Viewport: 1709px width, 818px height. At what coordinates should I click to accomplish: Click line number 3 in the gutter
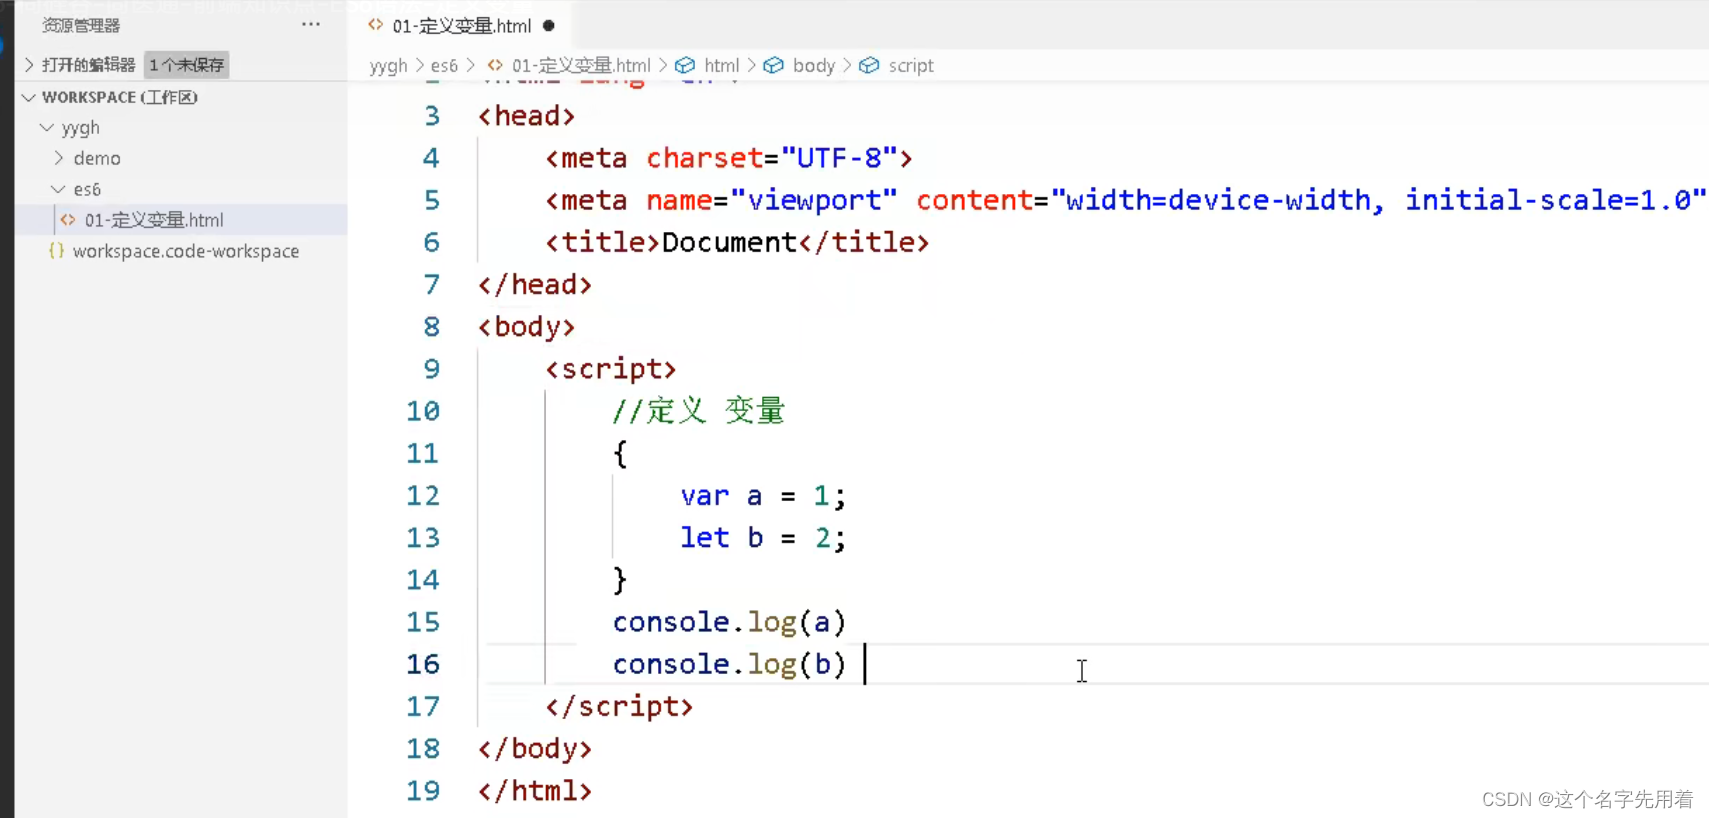pos(431,116)
